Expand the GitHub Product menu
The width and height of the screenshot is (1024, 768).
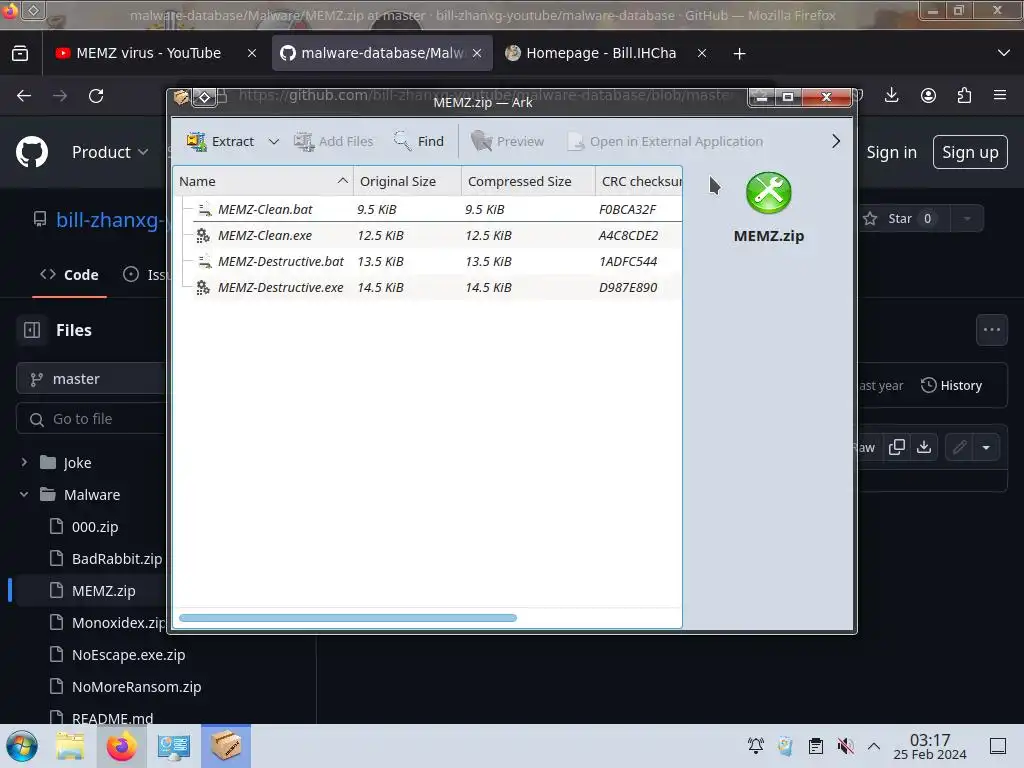click(x=110, y=152)
